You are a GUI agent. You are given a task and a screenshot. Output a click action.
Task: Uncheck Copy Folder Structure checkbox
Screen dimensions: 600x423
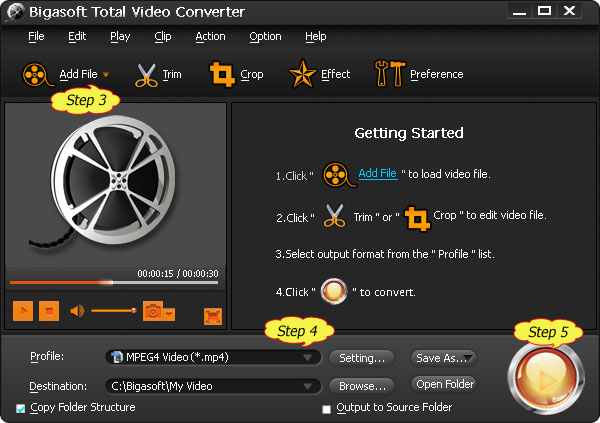coord(20,408)
